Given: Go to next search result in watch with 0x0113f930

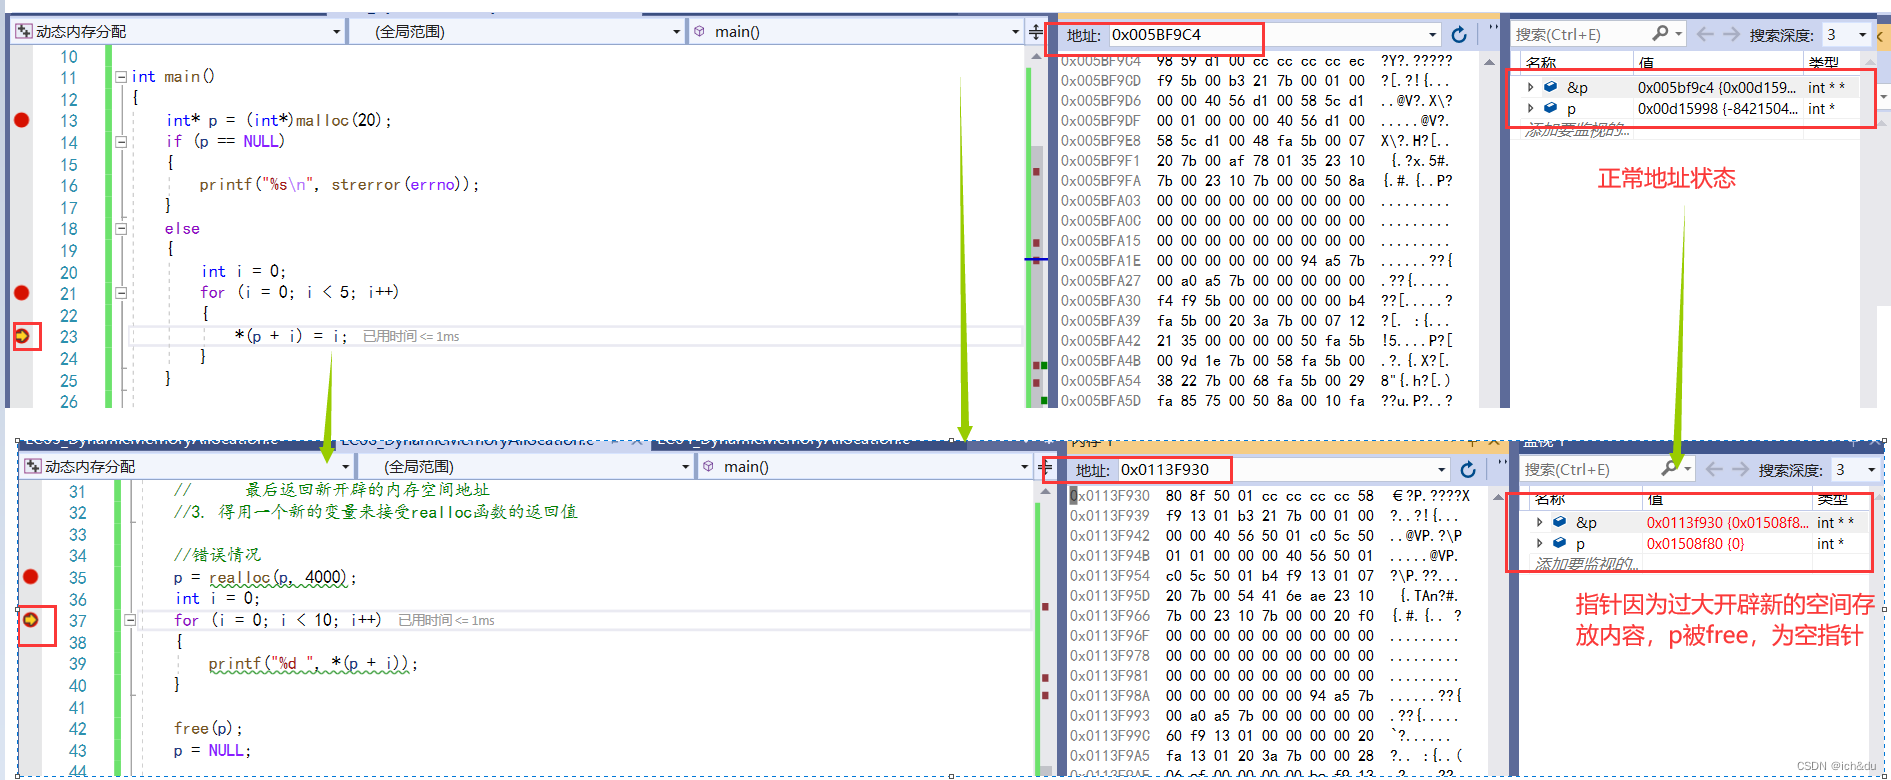Looking at the screenshot, I should pyautogui.click(x=1741, y=469).
